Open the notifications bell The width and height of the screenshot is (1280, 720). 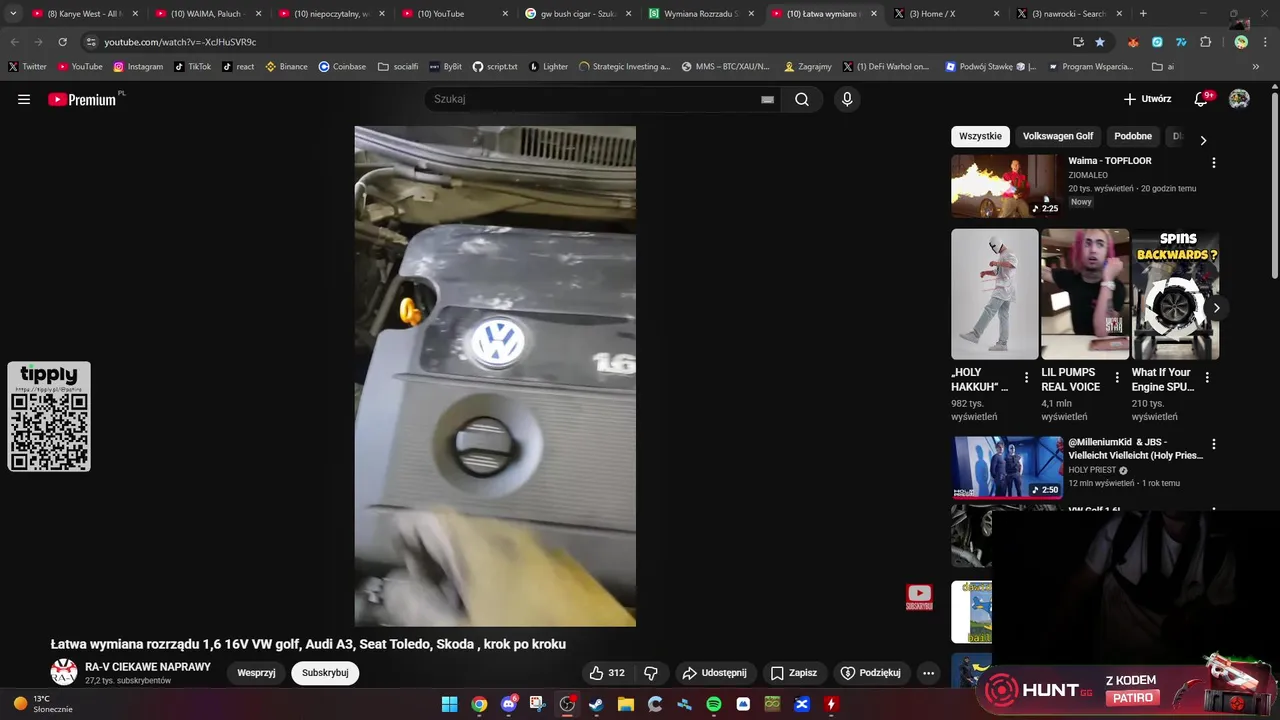pyautogui.click(x=1202, y=99)
